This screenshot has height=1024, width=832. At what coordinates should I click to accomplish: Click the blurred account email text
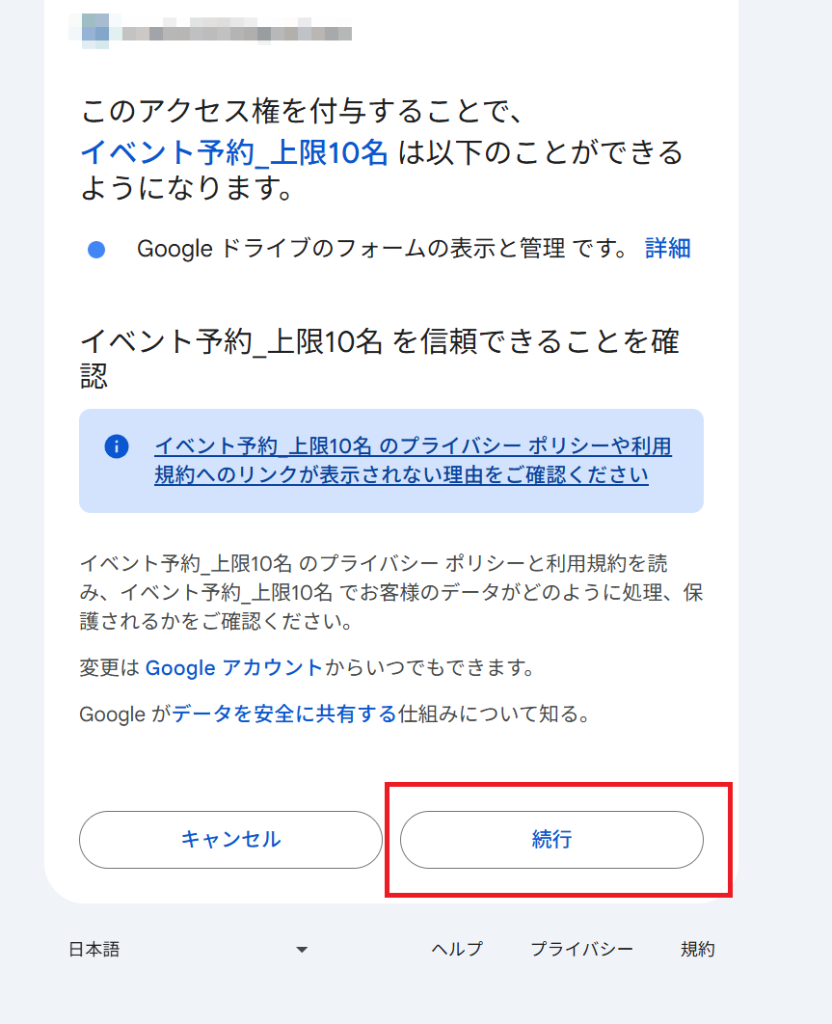pyautogui.click(x=236, y=31)
